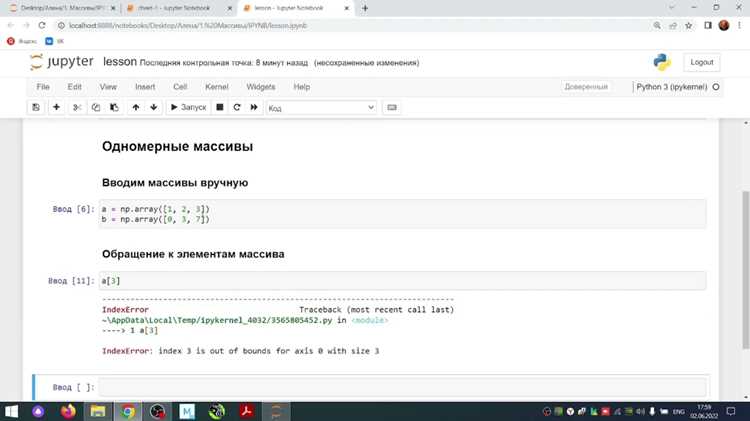Open the VK bookmark
Viewport: 750px width, 421px height.
click(x=55, y=41)
